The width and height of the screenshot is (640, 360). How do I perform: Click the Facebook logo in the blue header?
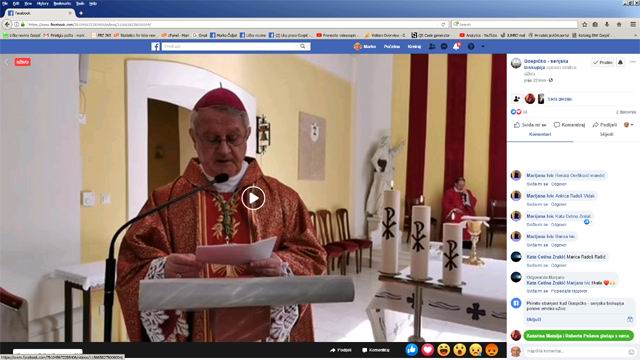pyautogui.click(x=155, y=47)
